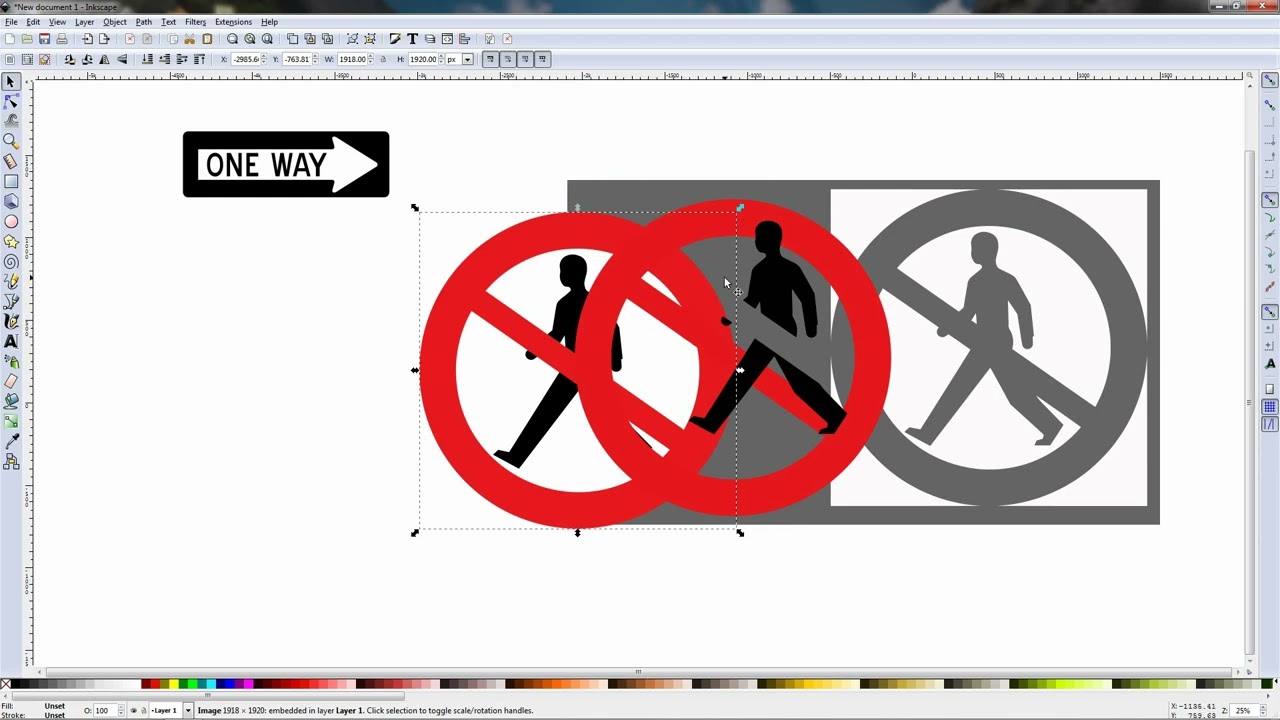The image size is (1280, 720).
Task: Select the Ellipse circle tool
Action: coord(11,221)
